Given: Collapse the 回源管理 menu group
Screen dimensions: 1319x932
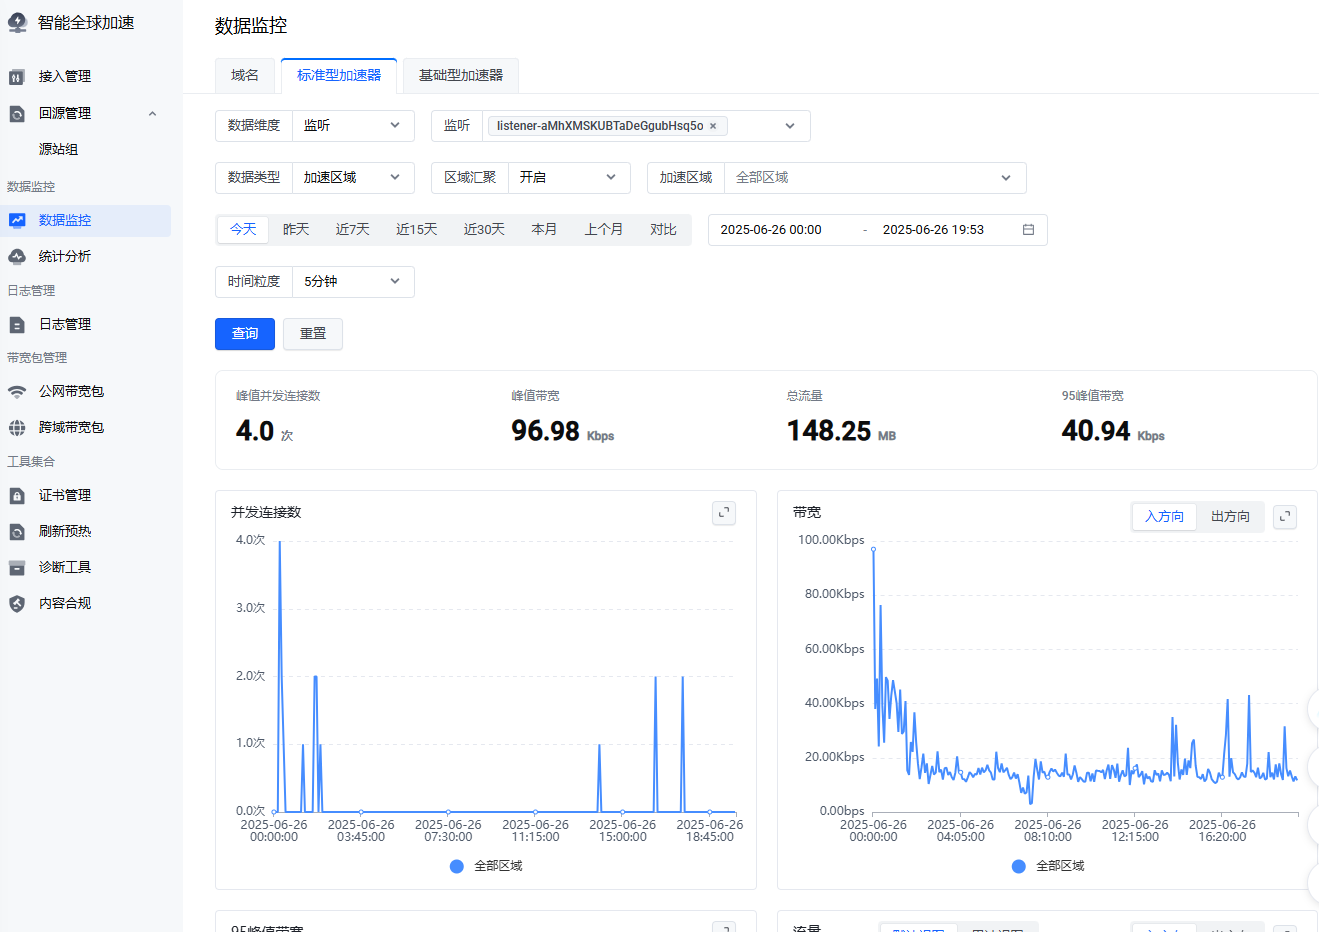Looking at the screenshot, I should (152, 114).
